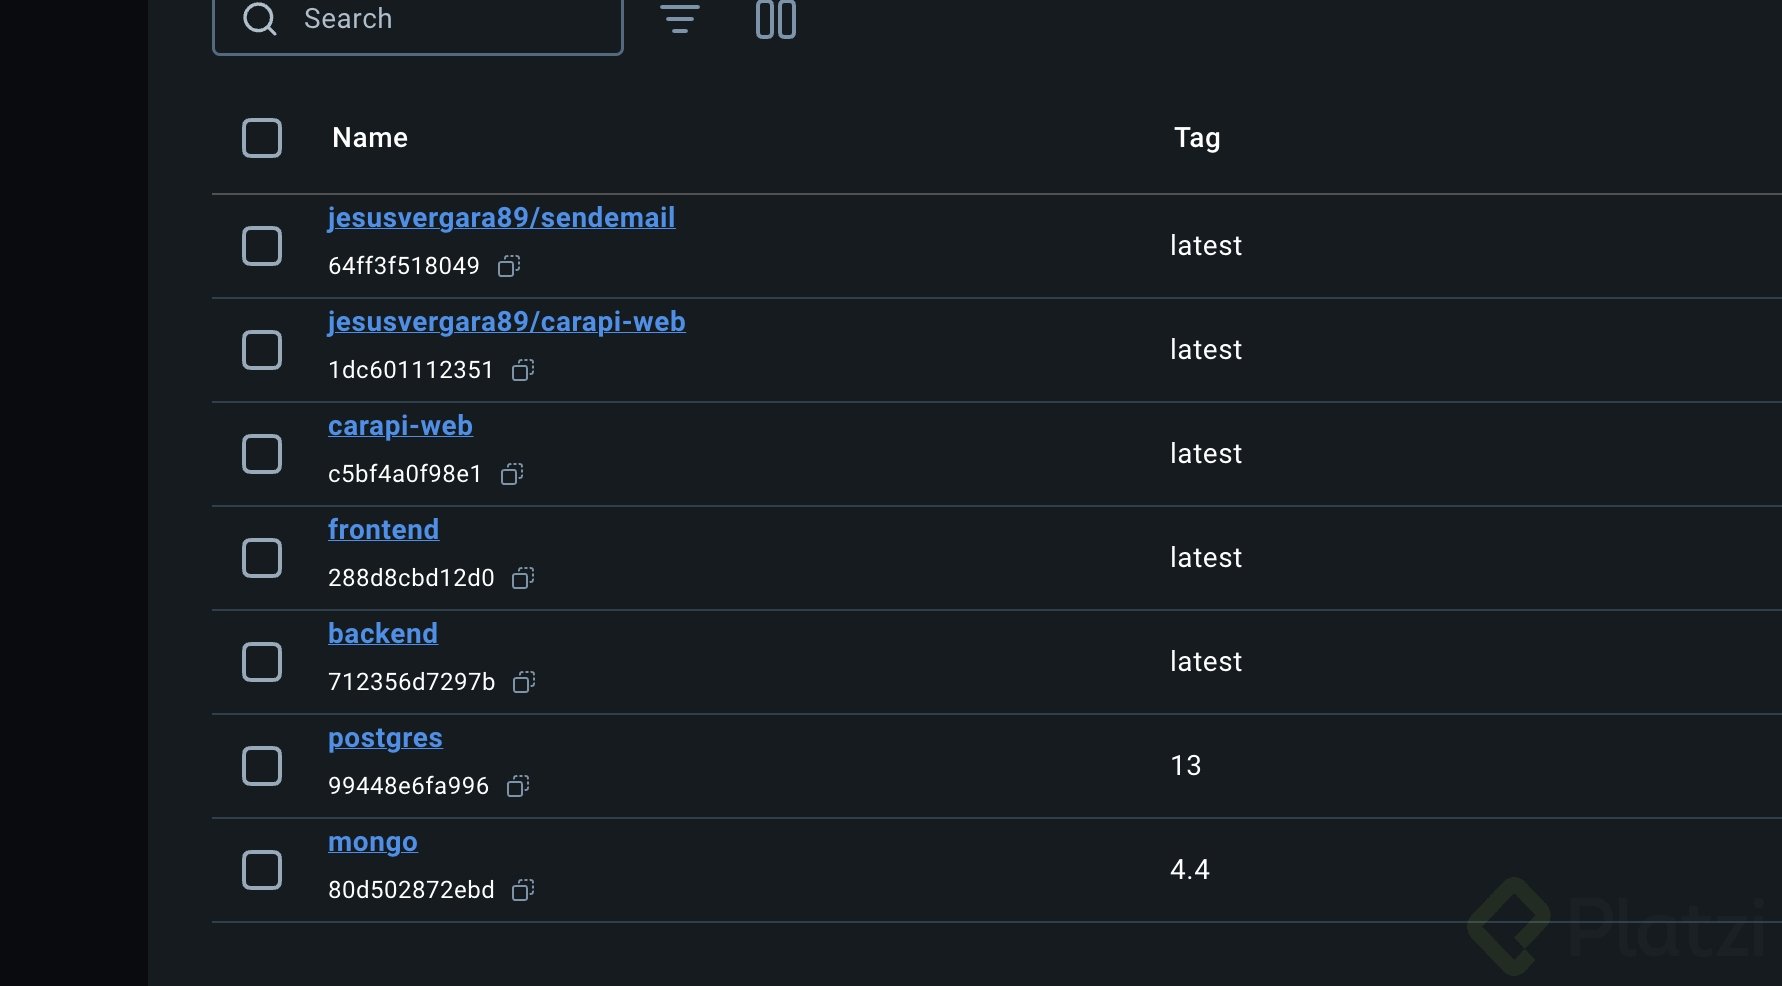
Task: Copy image ID 64ff3f518049
Action: coord(509,266)
